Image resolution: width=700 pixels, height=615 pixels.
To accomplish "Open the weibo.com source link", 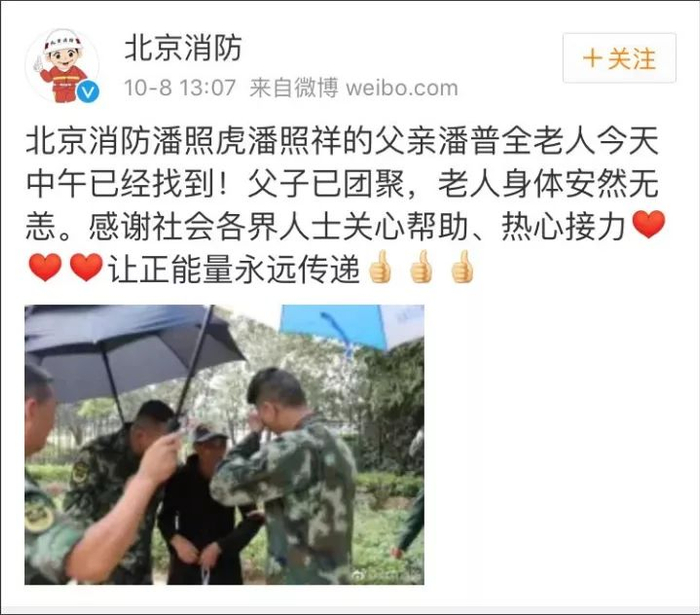I will tap(402, 88).
